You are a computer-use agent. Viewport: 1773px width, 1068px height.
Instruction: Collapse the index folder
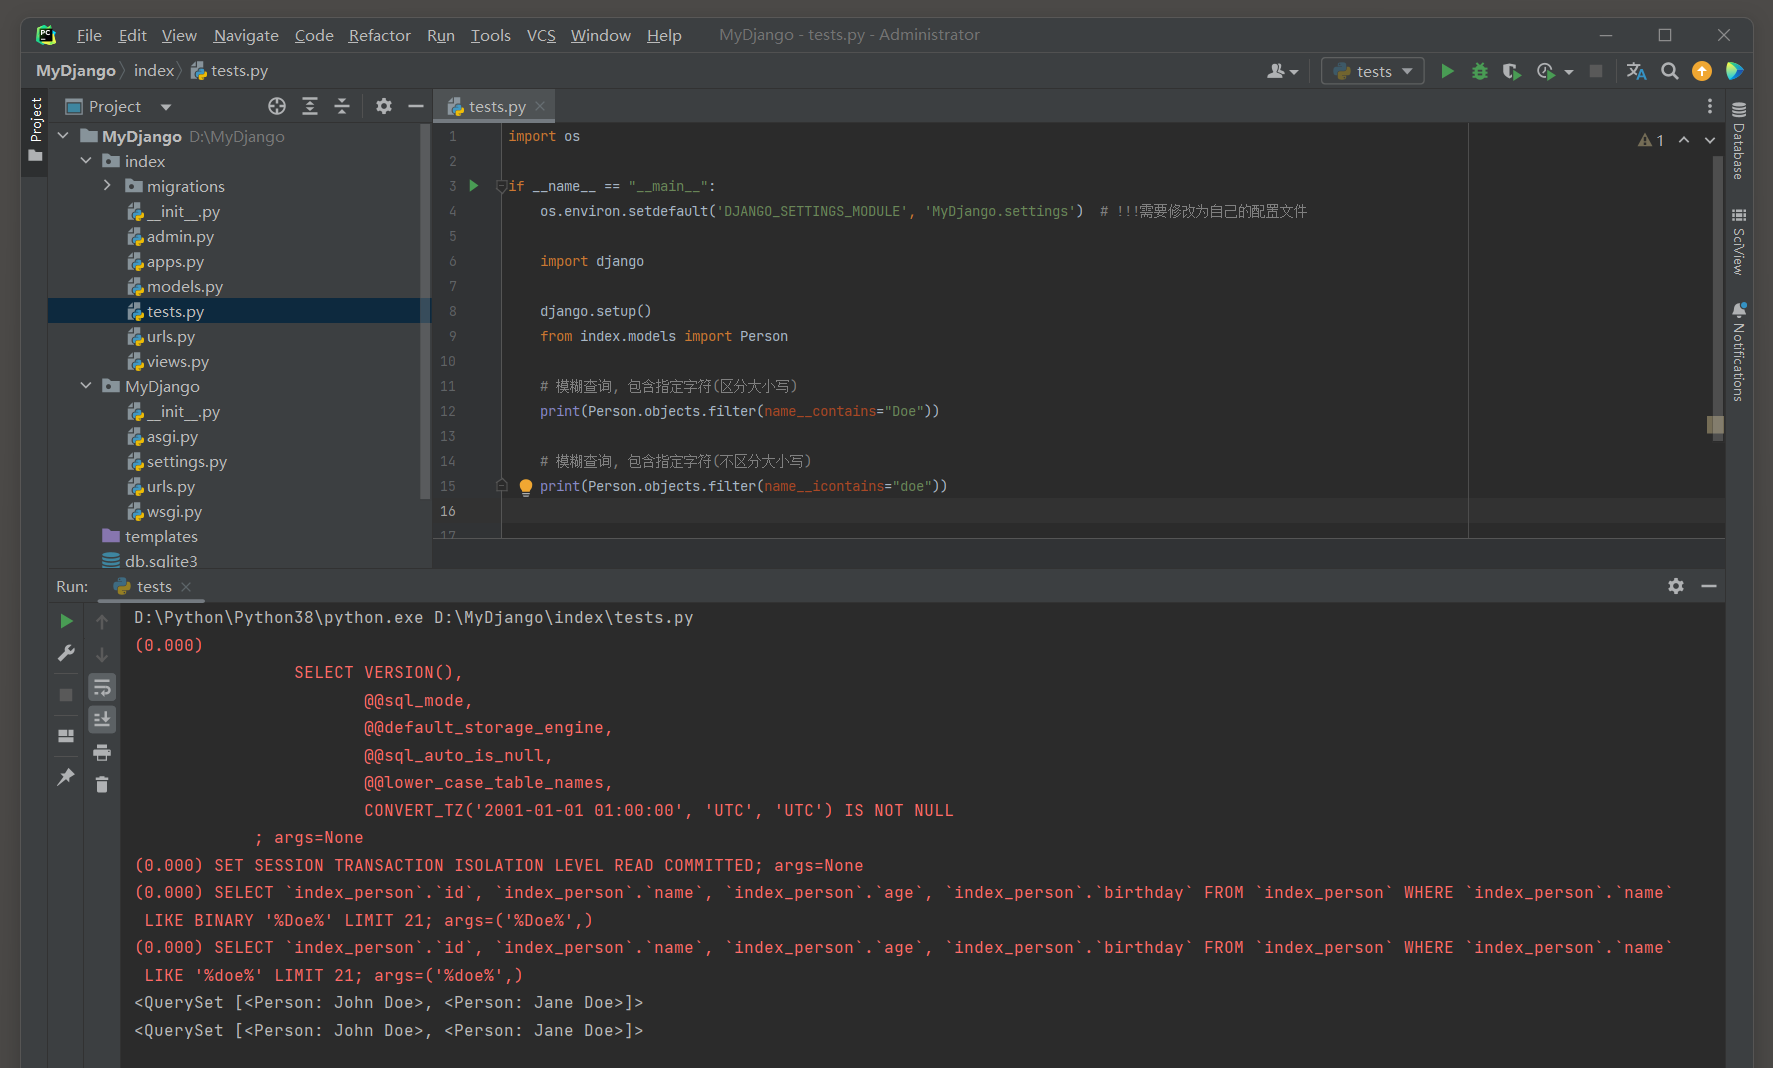[x=86, y=161]
